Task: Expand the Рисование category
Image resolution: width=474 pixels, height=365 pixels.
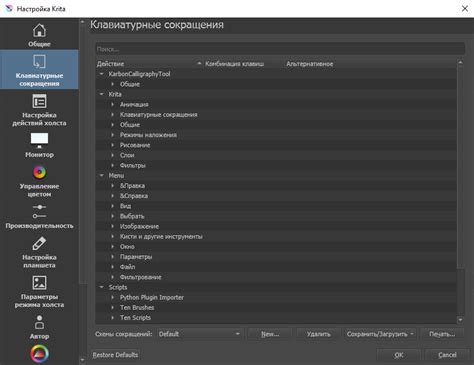Action: click(113, 145)
